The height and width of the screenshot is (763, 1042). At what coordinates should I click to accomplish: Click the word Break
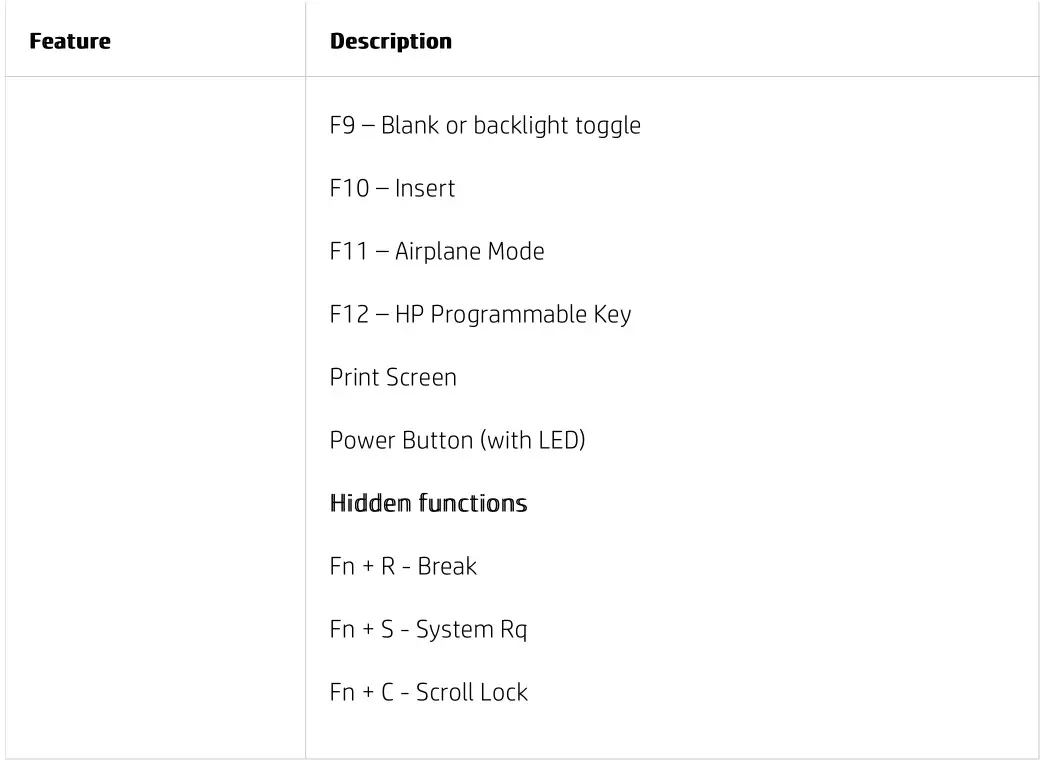447,566
